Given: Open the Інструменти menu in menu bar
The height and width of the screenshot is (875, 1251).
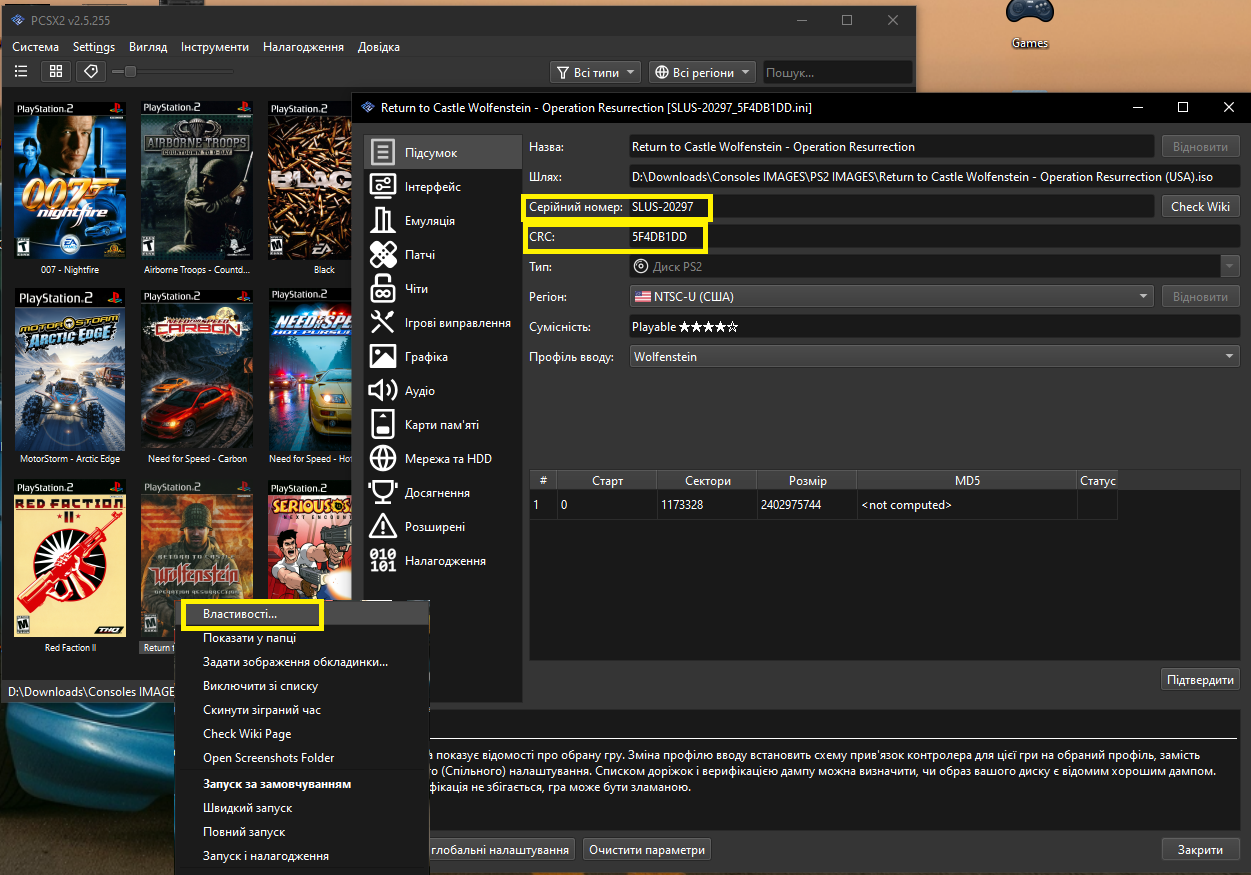Looking at the screenshot, I should coord(215,47).
